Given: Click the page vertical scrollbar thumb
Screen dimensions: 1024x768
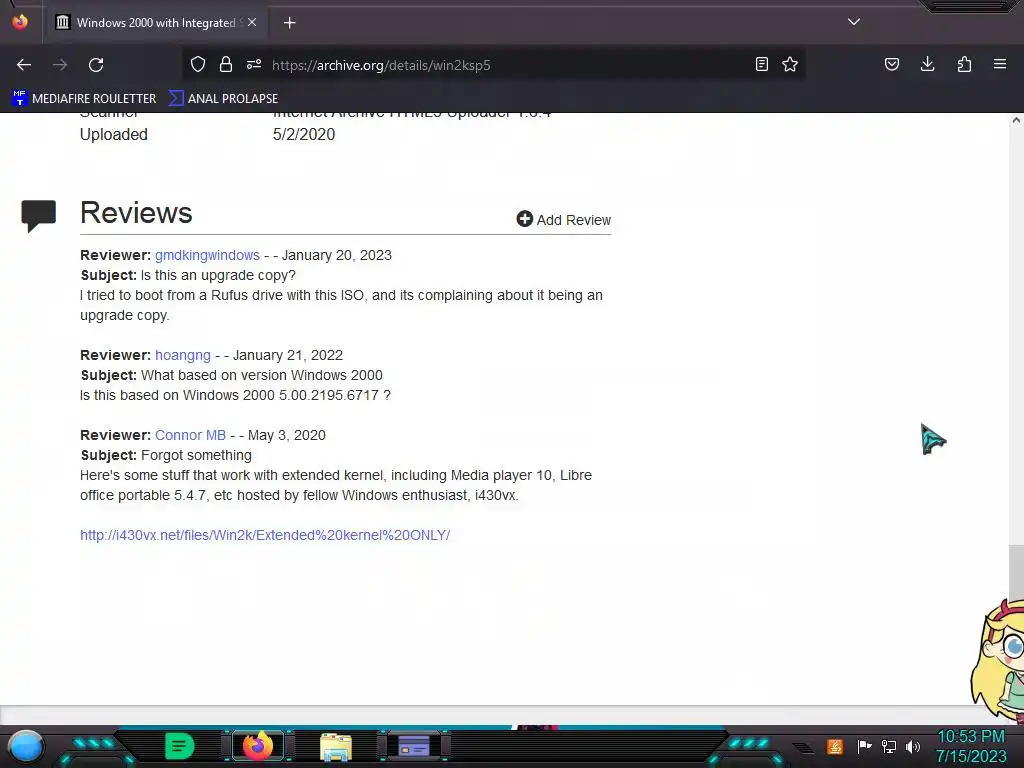Looking at the screenshot, I should pos(1016,570).
